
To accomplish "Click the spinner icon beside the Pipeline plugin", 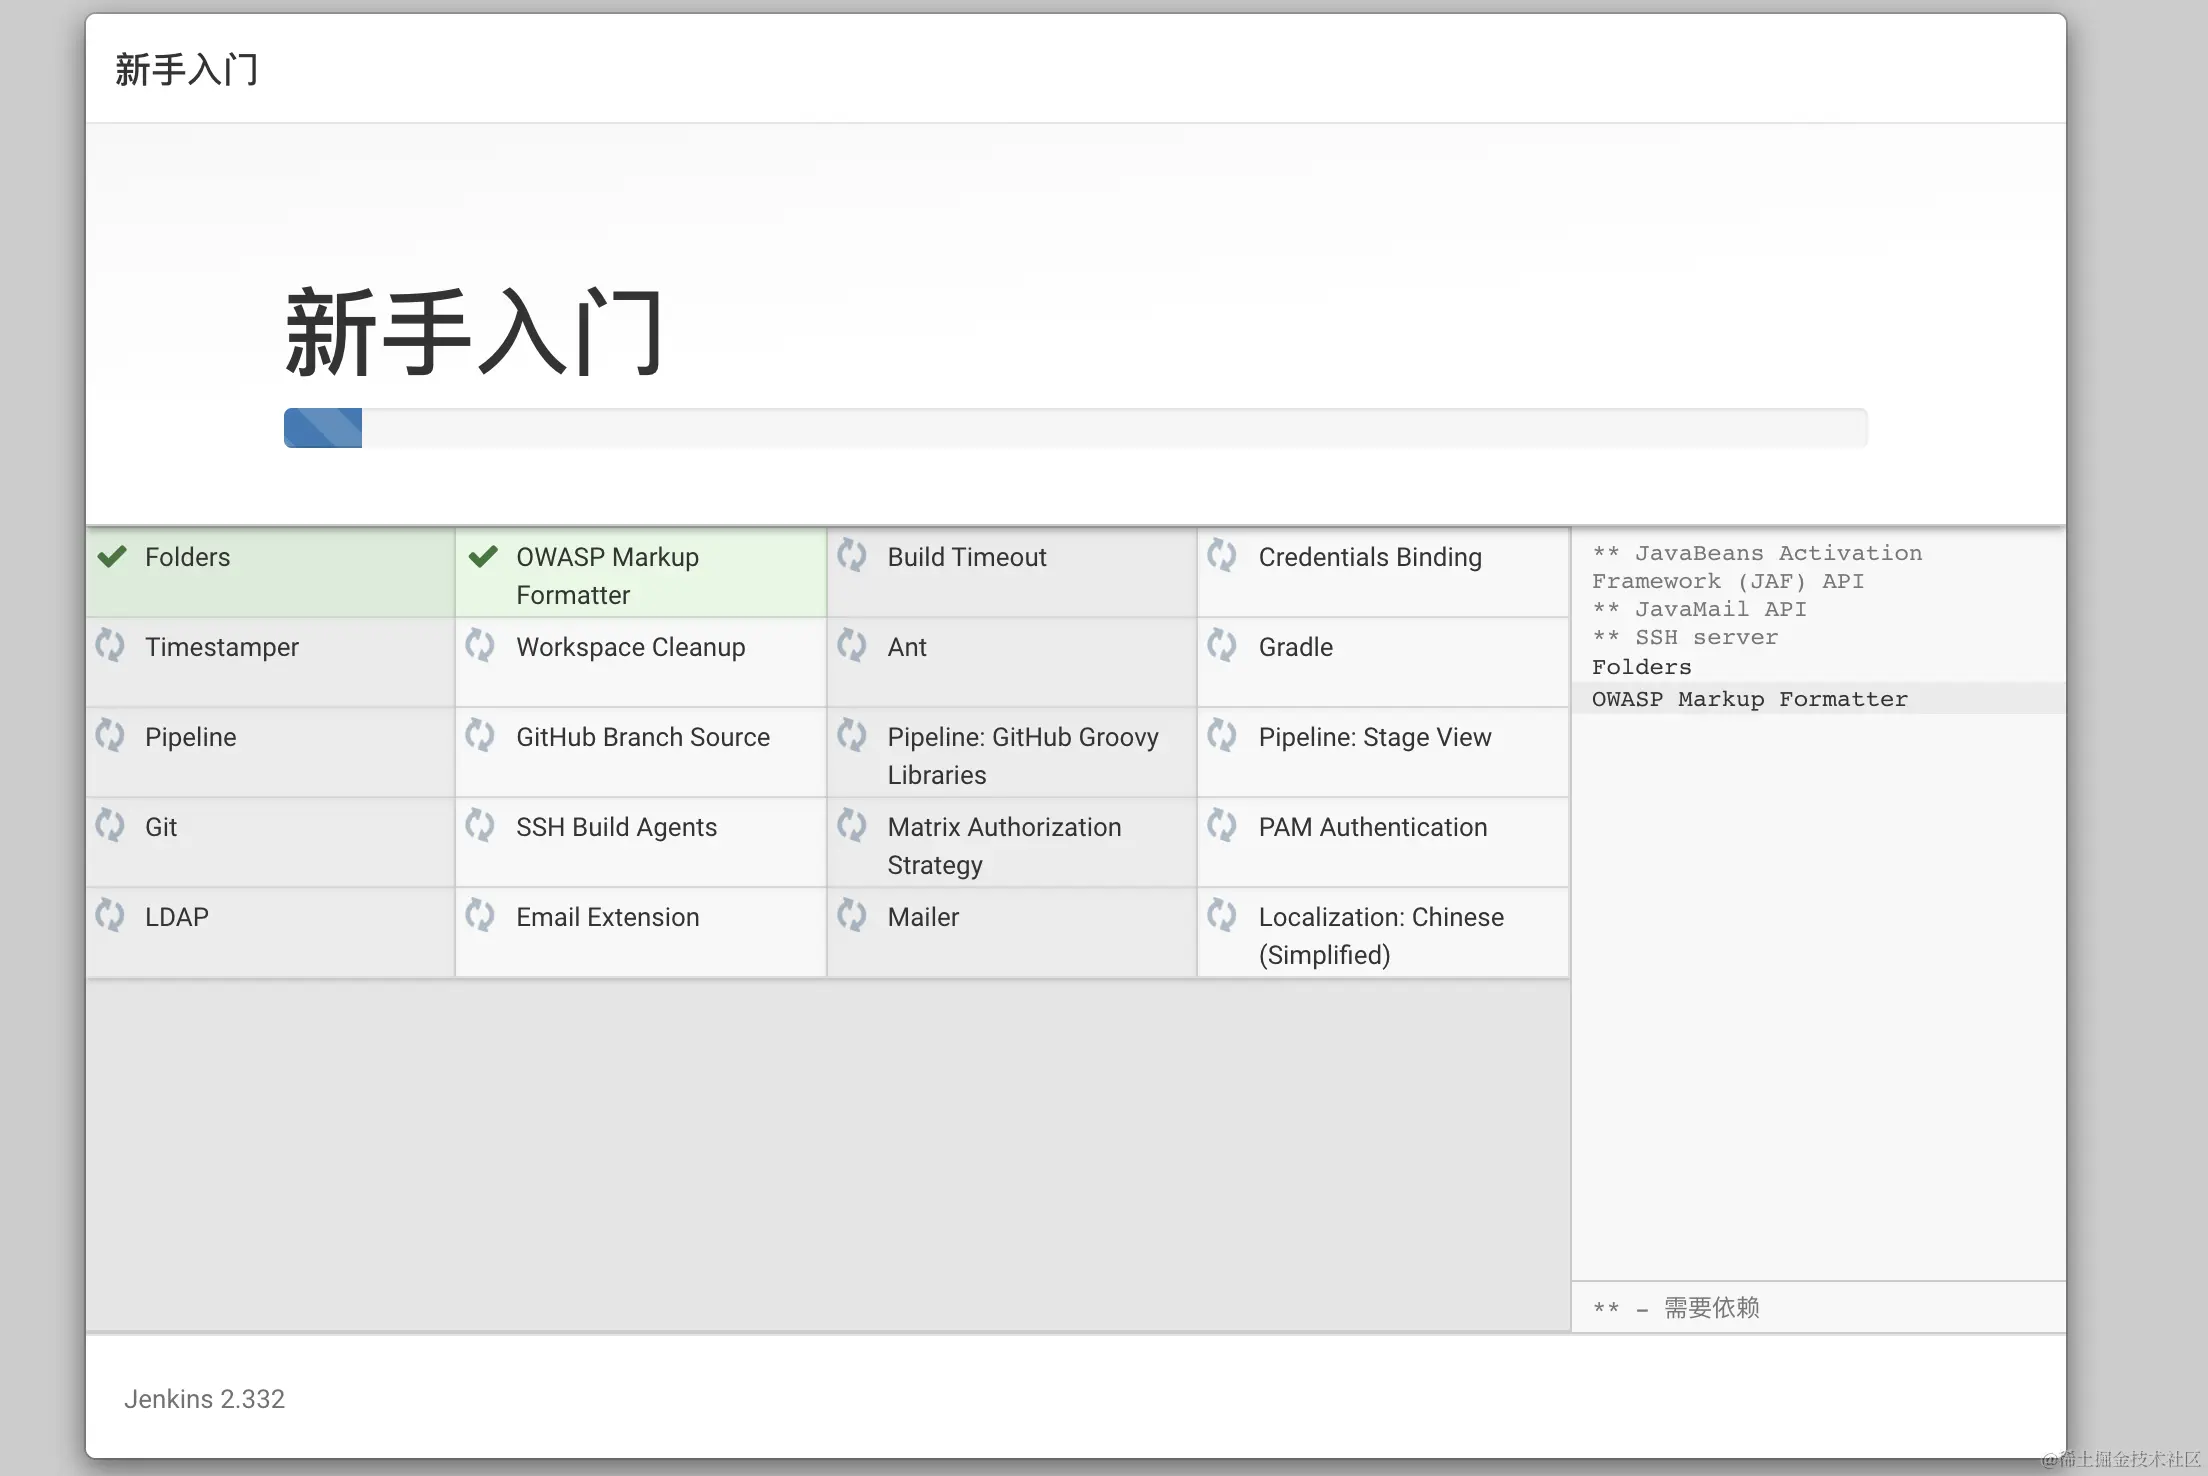I will pos(110,735).
